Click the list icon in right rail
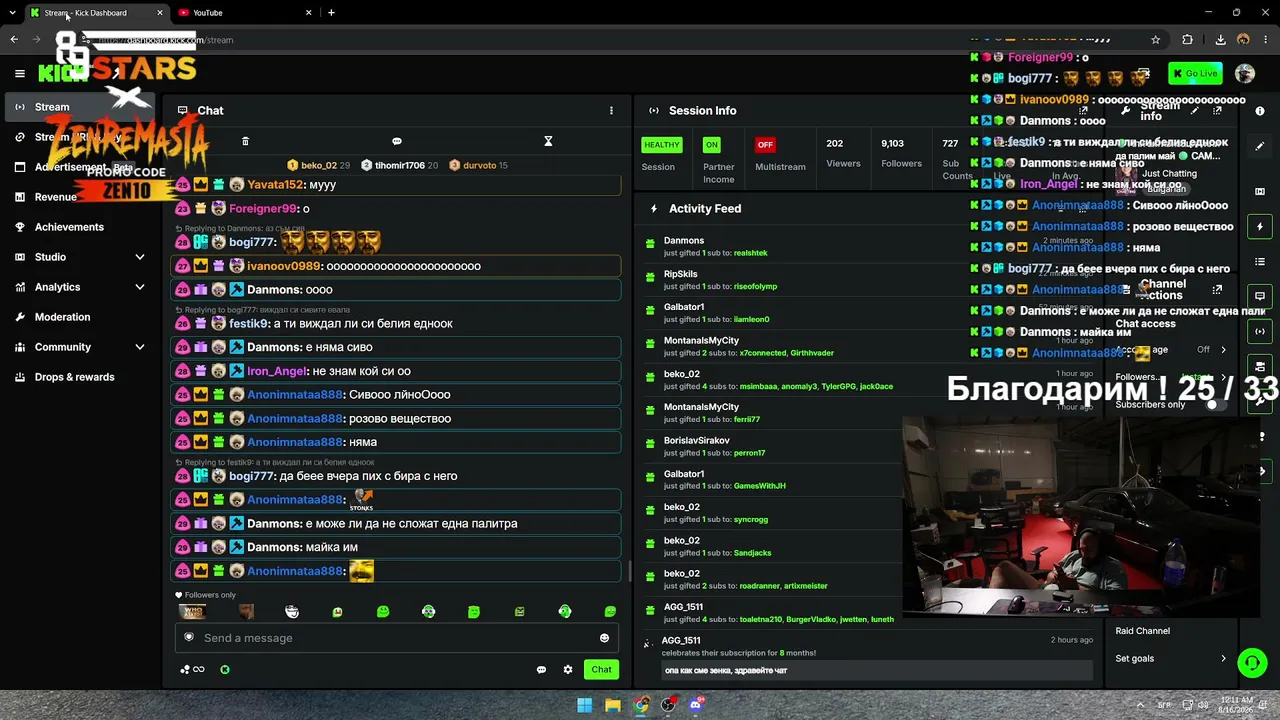Viewport: 1280px width, 720px height. coord(1260,262)
